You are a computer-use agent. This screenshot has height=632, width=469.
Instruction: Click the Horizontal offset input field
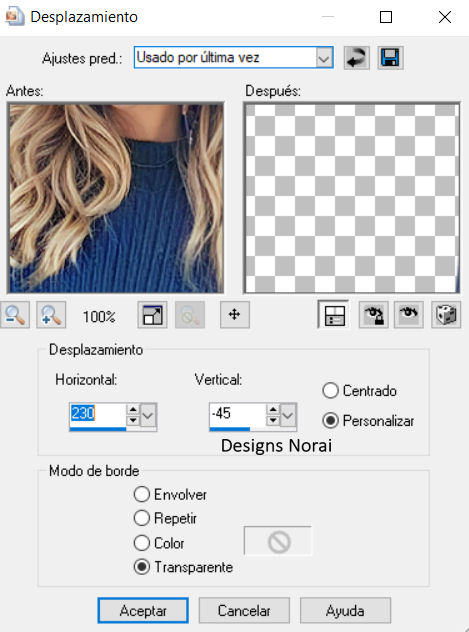tap(98, 415)
